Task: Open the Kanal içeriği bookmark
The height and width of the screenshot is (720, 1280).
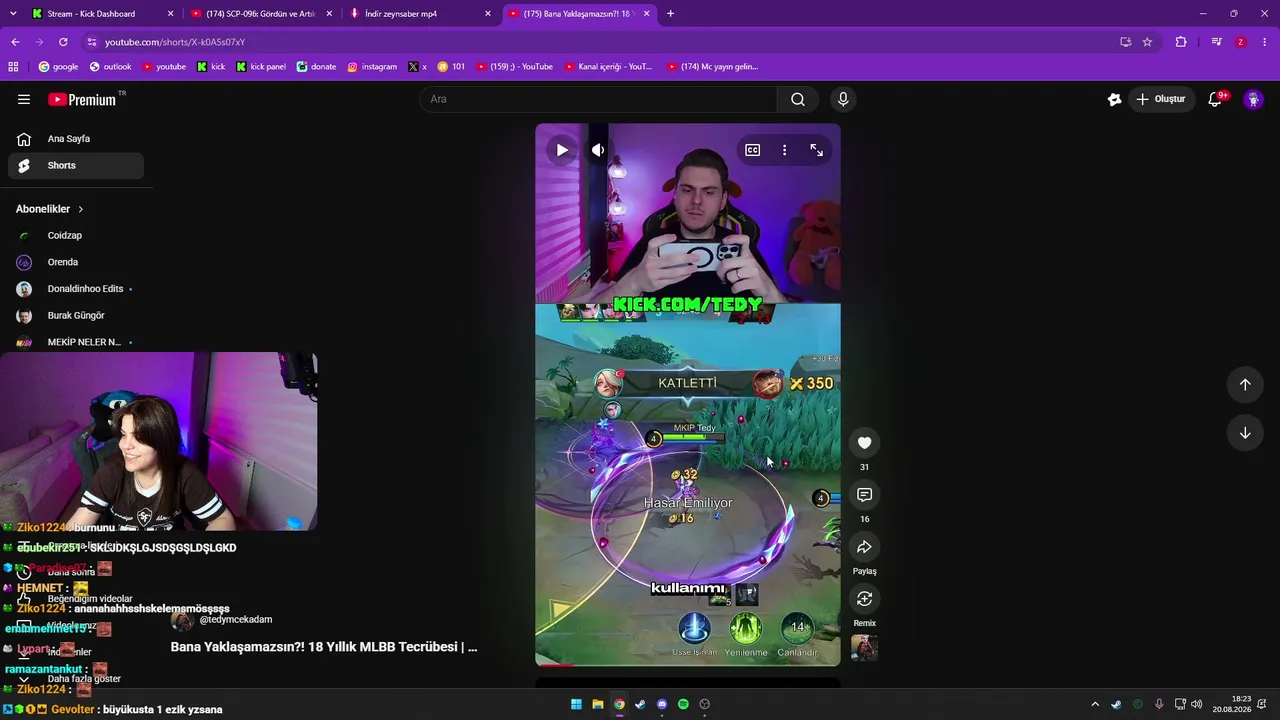Action: click(608, 67)
